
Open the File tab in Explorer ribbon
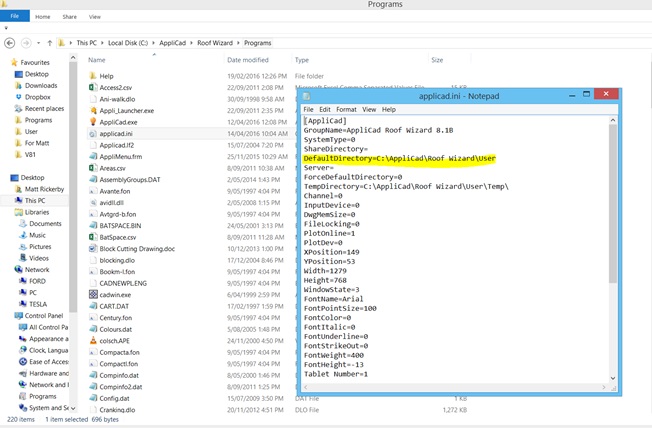15,16
